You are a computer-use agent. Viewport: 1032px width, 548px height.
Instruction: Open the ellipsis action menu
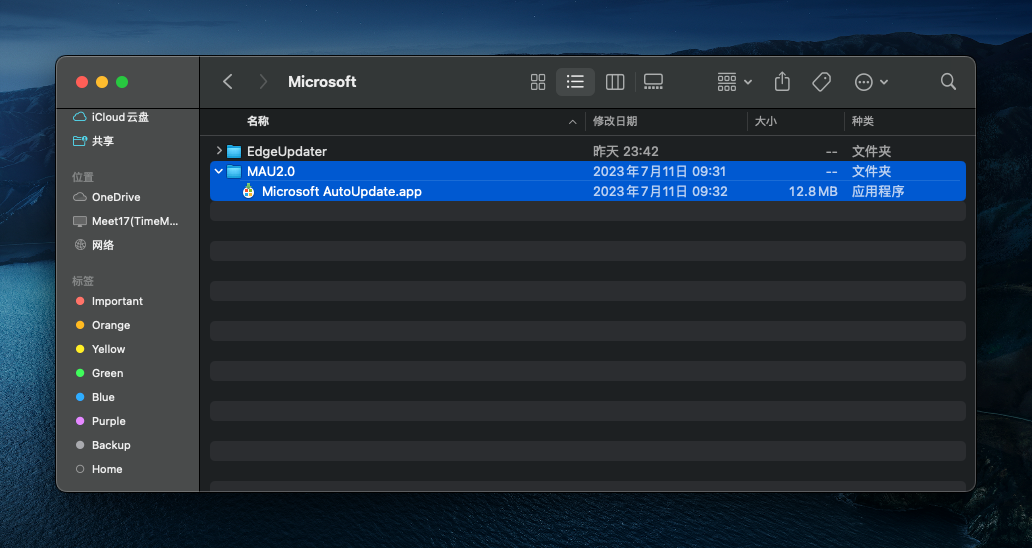point(871,82)
